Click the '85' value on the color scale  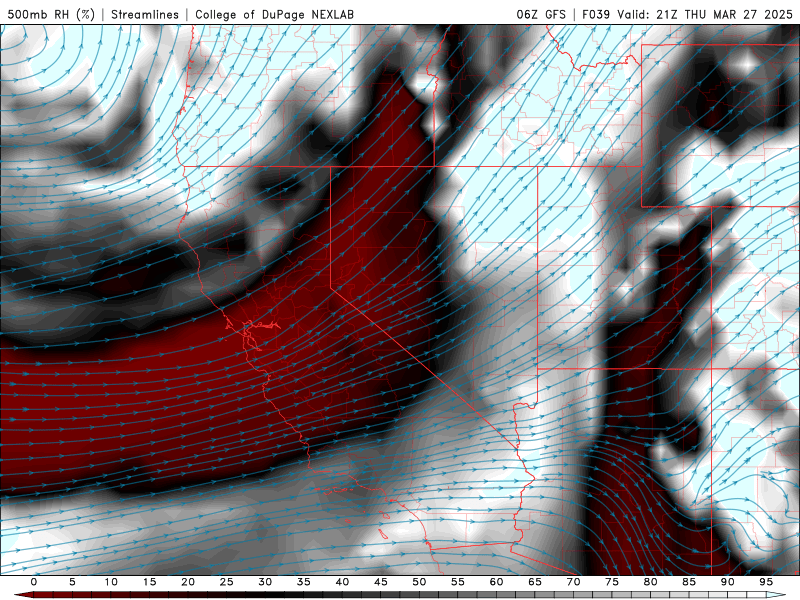689,582
